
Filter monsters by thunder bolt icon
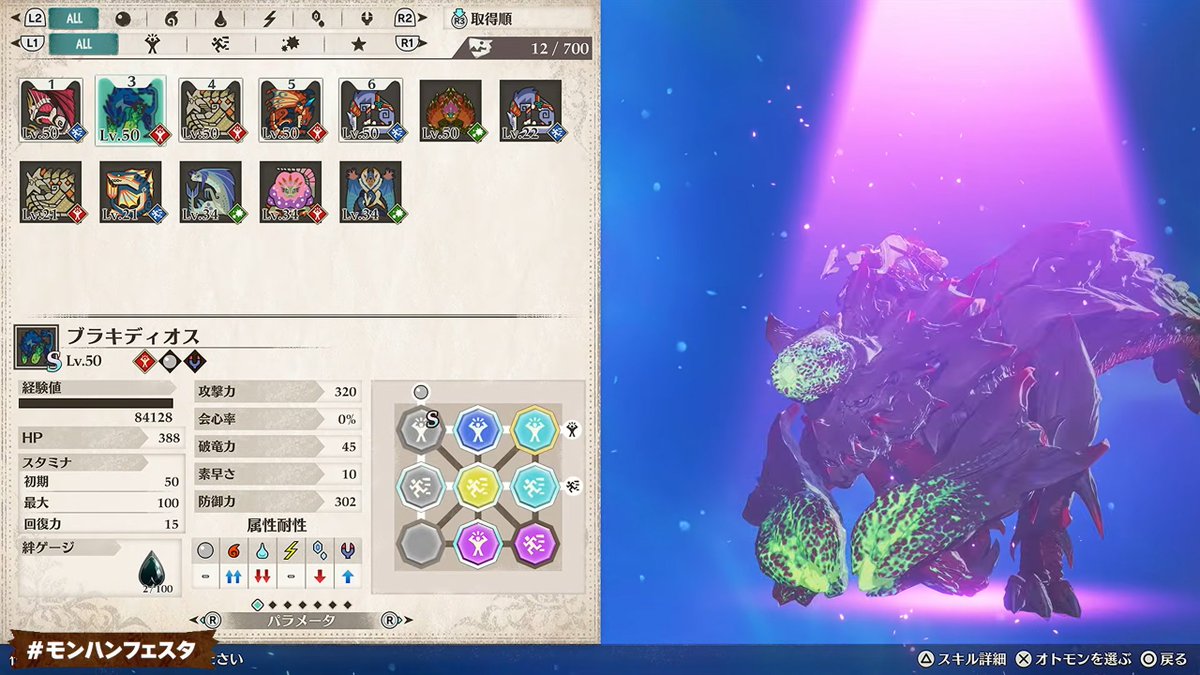269,19
